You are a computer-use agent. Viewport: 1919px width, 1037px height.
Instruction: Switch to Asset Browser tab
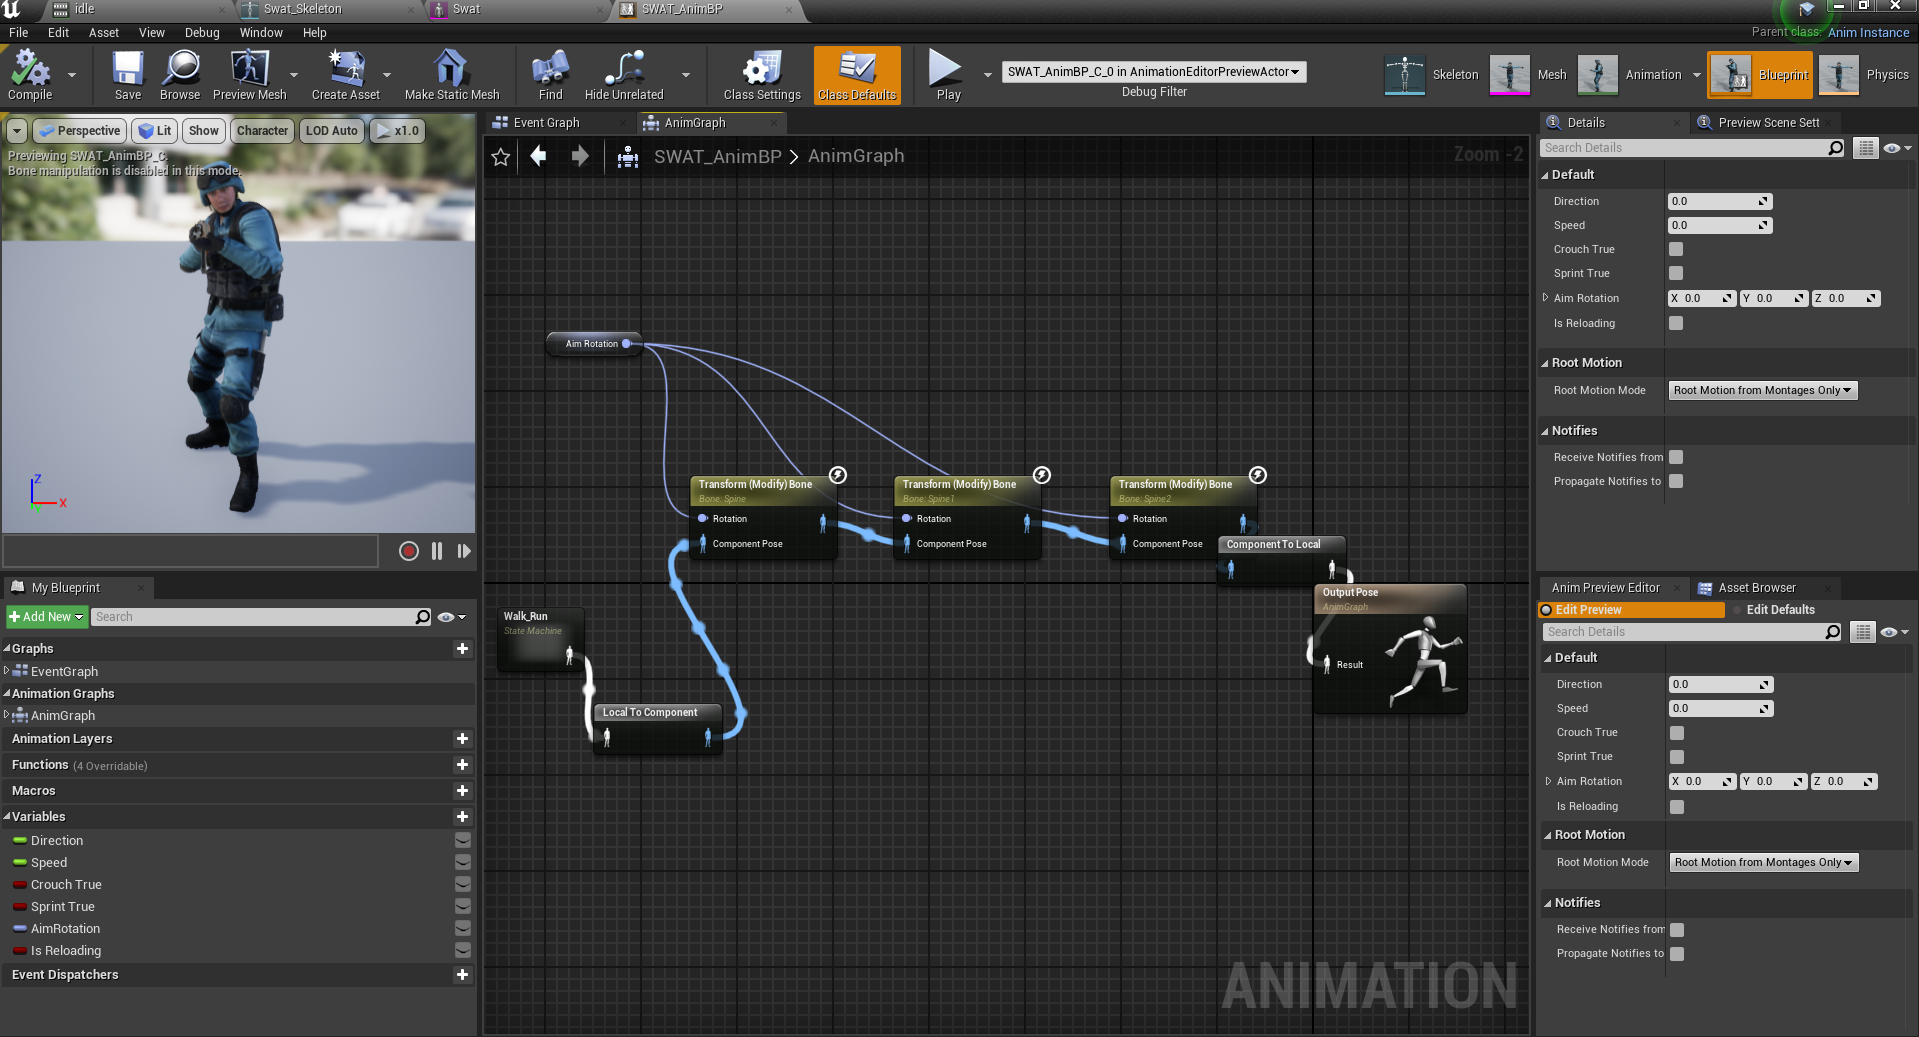coord(1757,588)
